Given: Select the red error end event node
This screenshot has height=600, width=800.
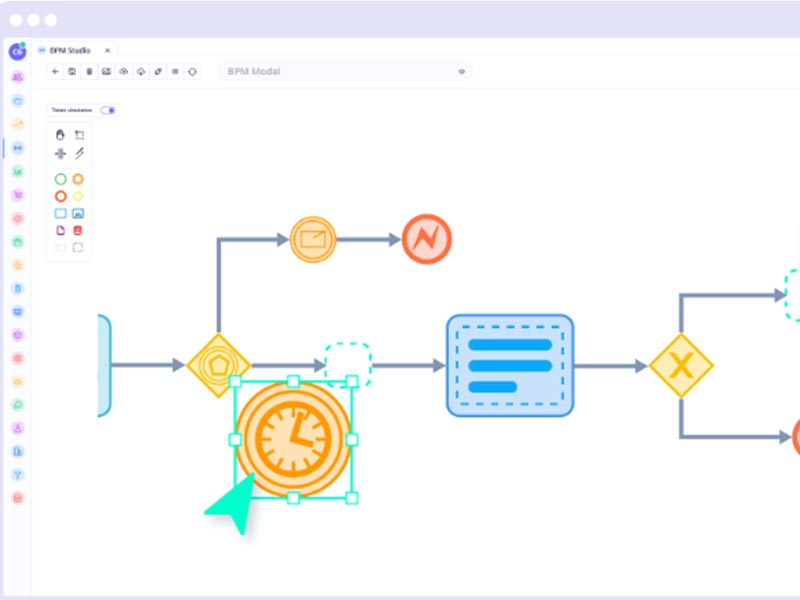Looking at the screenshot, I should click(x=427, y=239).
